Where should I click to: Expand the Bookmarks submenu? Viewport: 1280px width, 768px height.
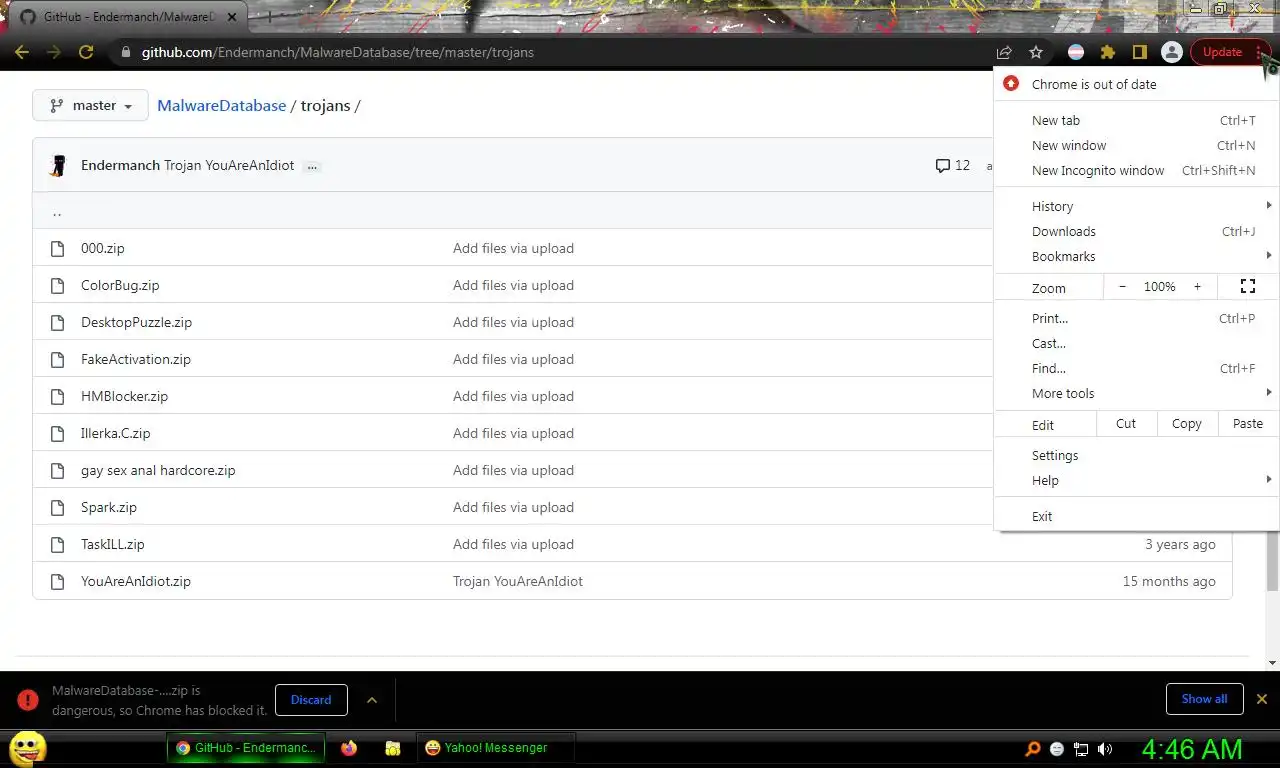pyautogui.click(x=1136, y=256)
